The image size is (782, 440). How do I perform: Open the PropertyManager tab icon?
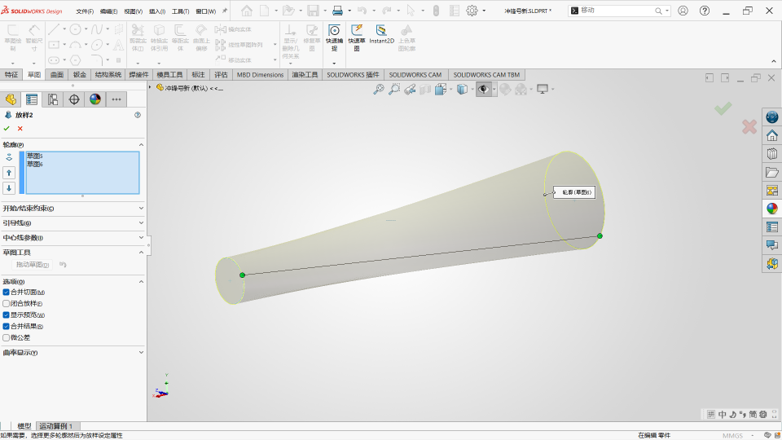31,99
